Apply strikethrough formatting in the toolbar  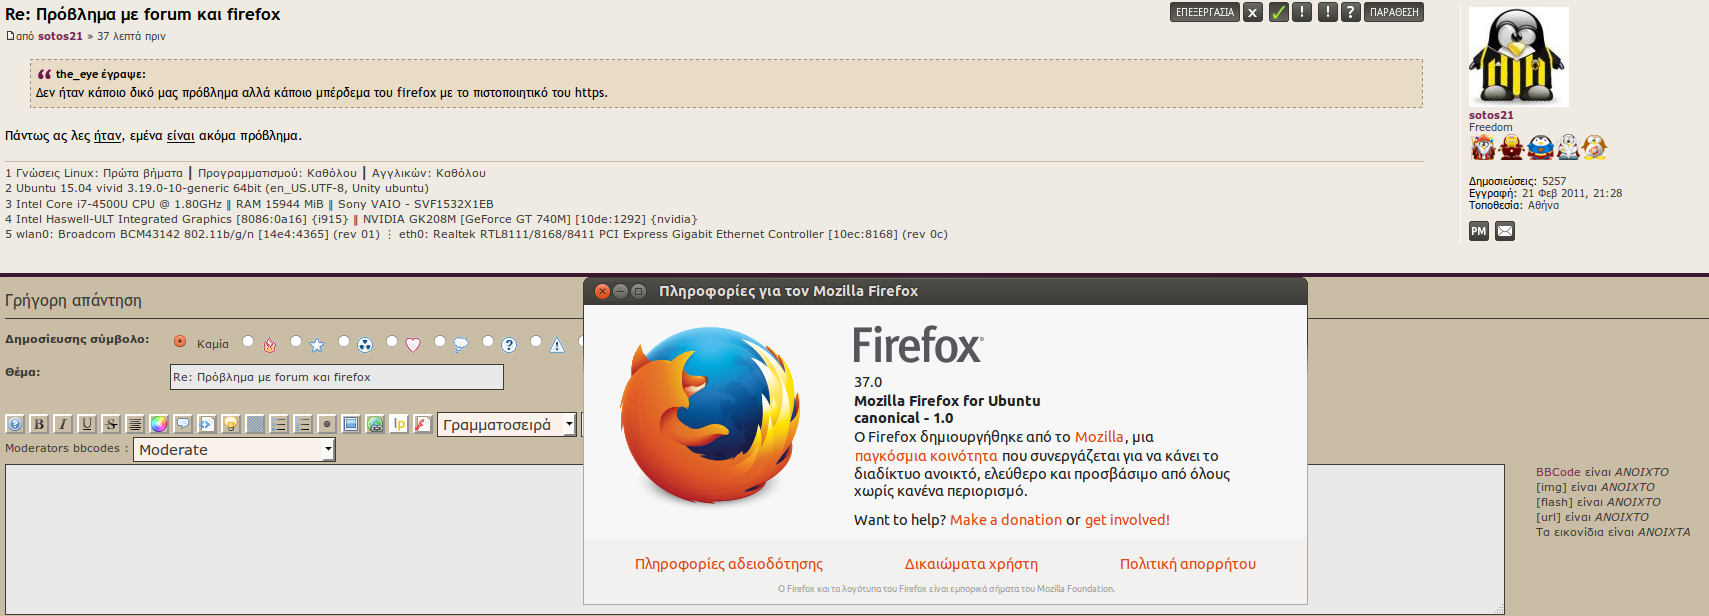(x=111, y=424)
